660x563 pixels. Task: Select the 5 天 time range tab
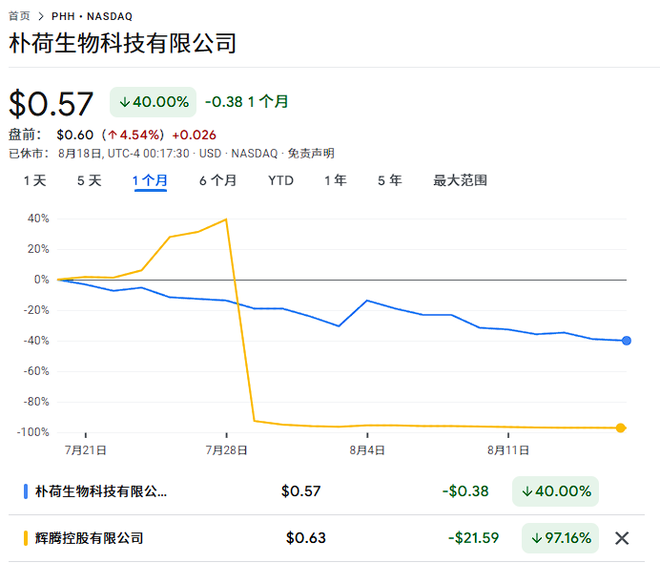[89, 181]
